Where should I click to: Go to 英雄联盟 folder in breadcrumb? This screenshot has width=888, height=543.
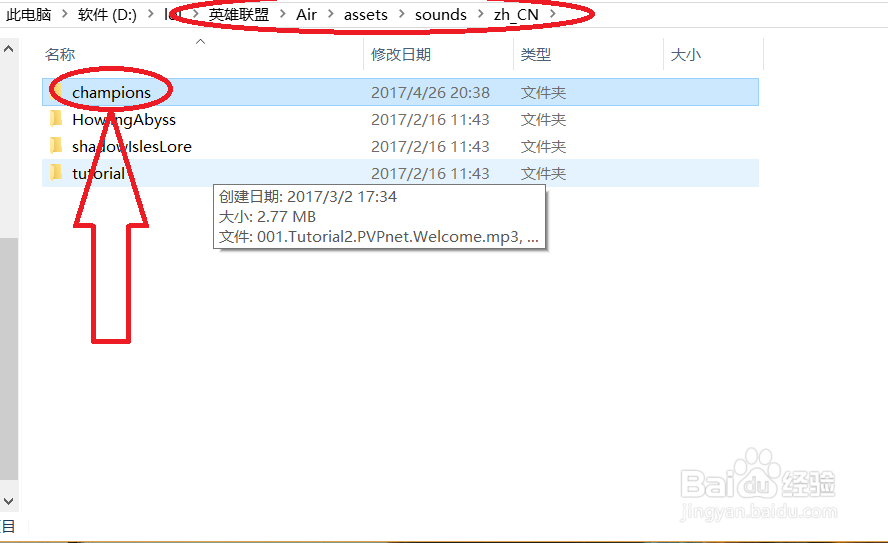click(x=238, y=14)
